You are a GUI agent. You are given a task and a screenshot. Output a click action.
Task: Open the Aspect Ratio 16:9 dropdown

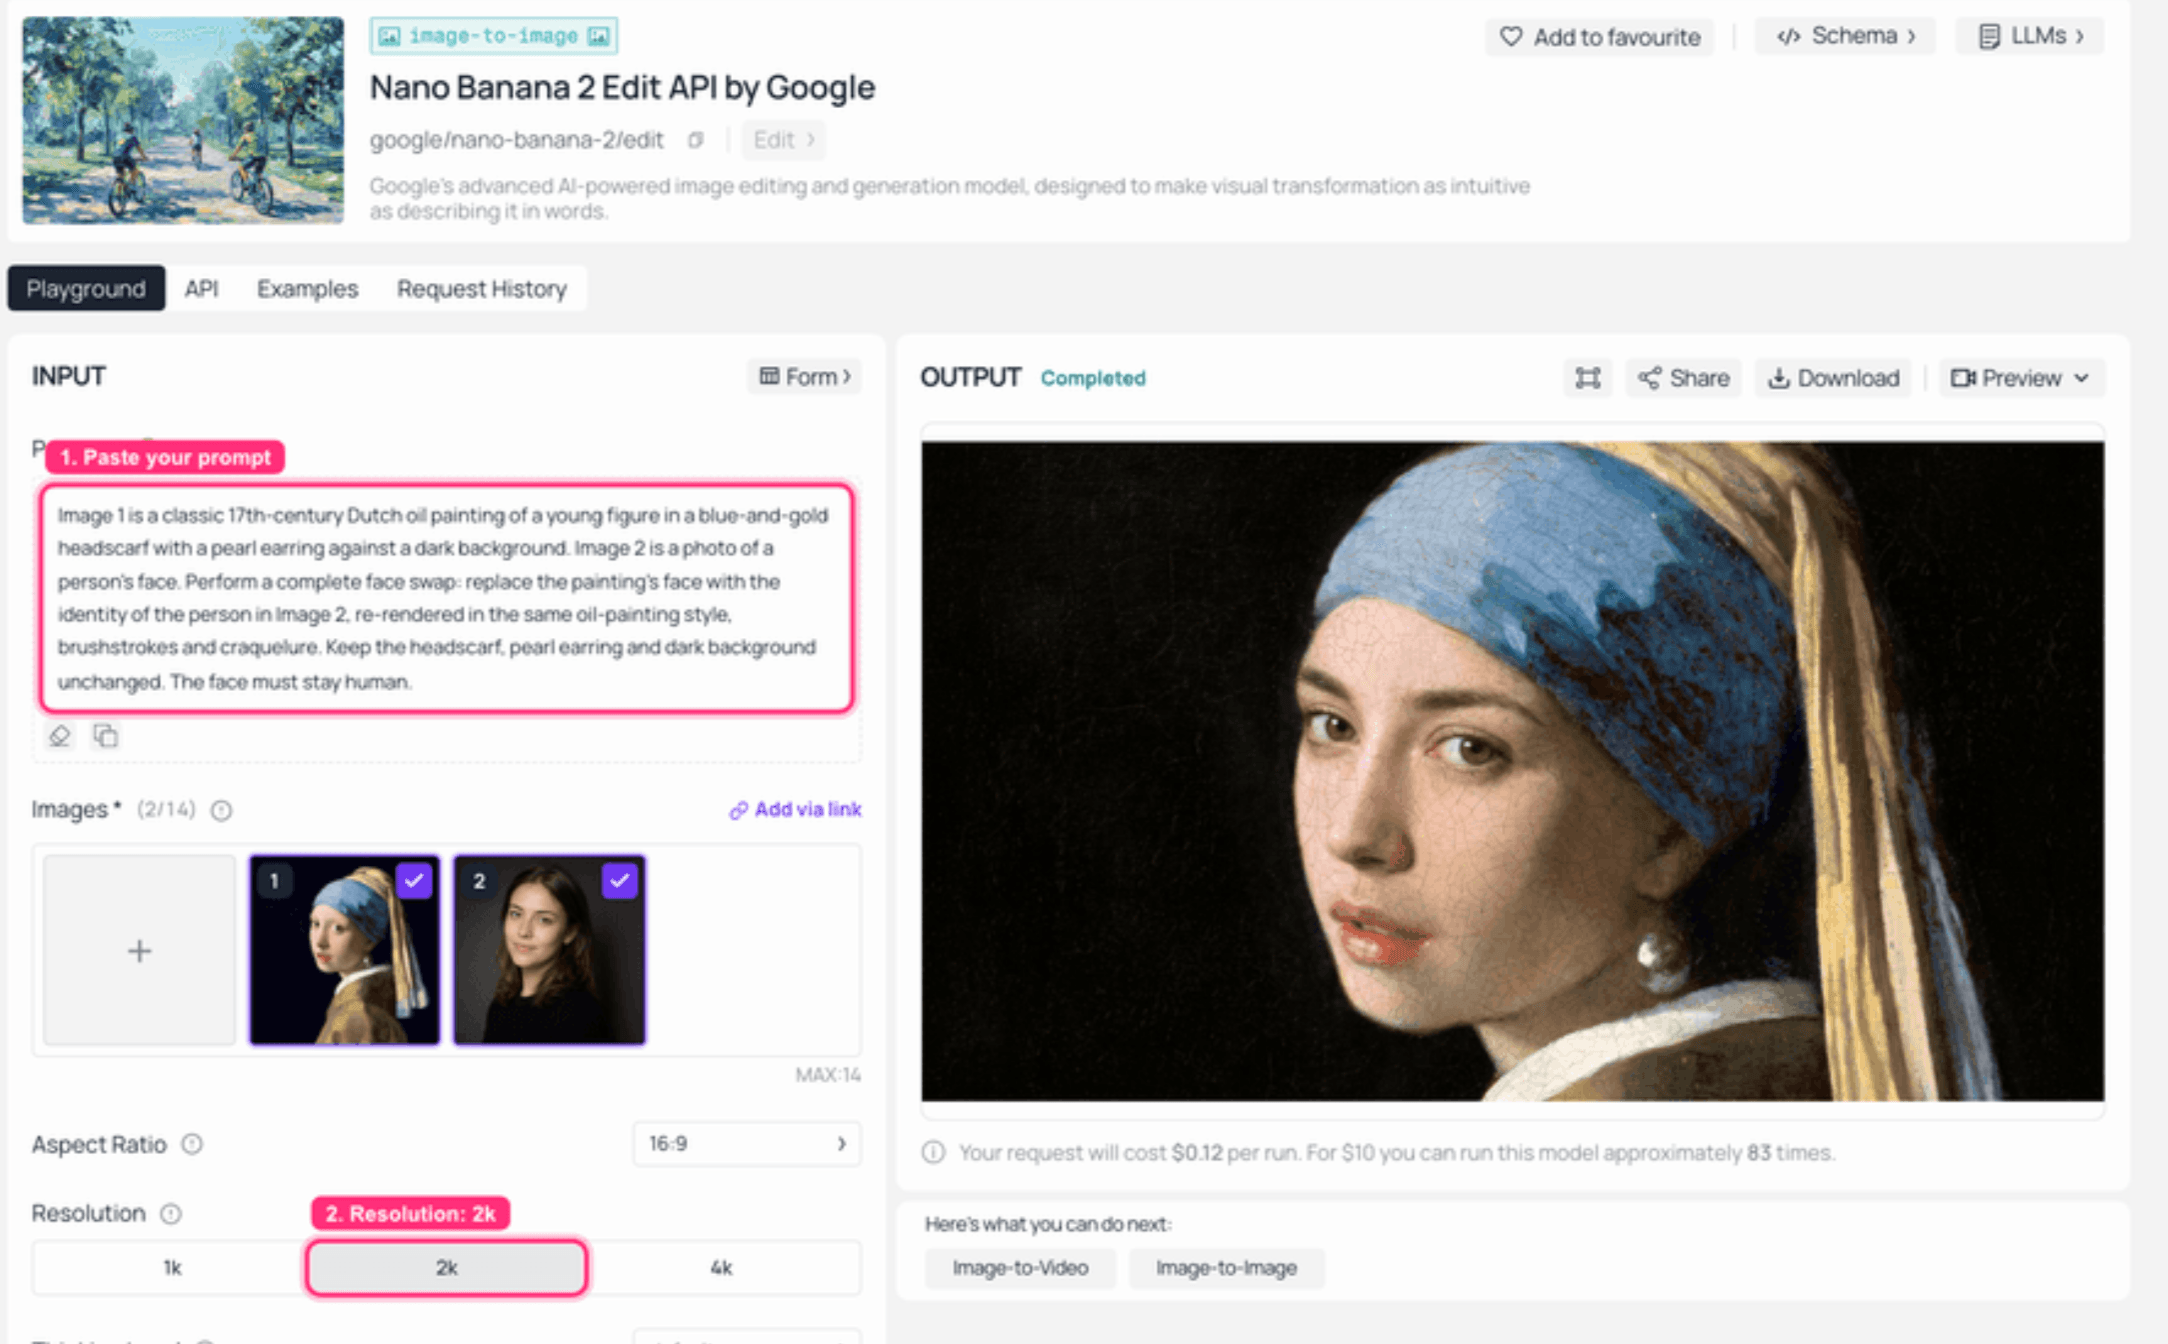[x=747, y=1144]
